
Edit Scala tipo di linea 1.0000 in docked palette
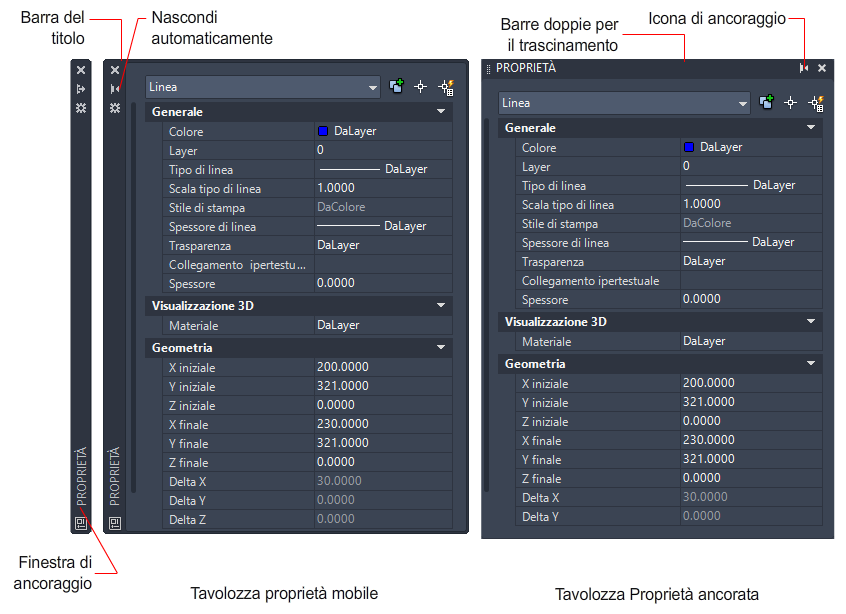[x=751, y=204]
